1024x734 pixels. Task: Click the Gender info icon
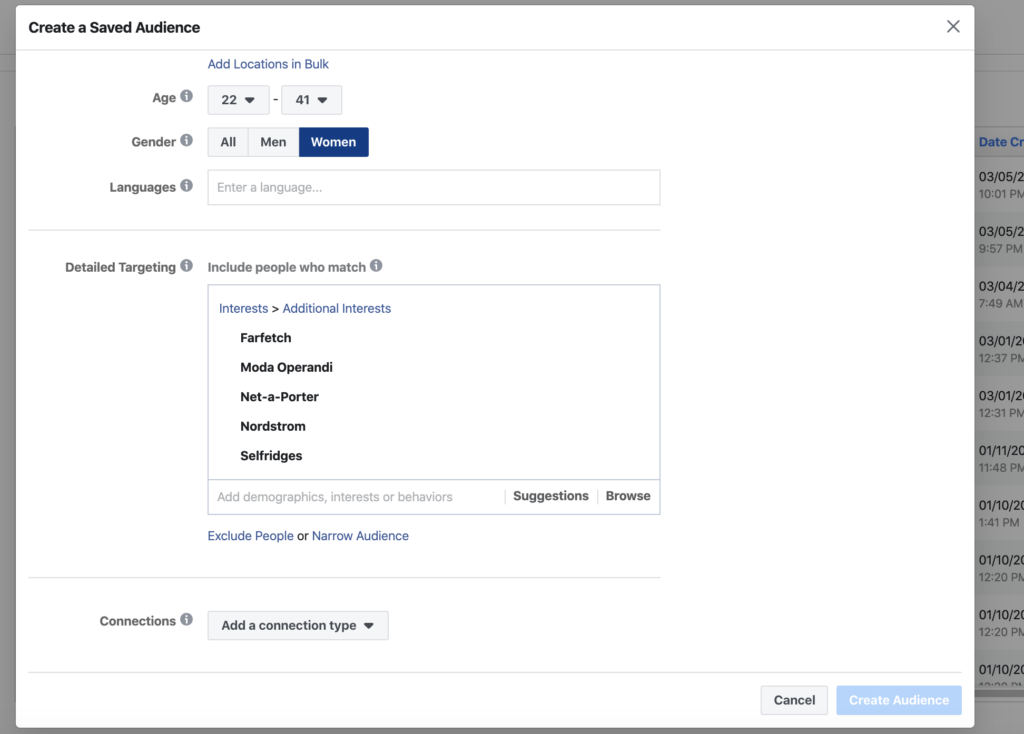pyautogui.click(x=187, y=140)
